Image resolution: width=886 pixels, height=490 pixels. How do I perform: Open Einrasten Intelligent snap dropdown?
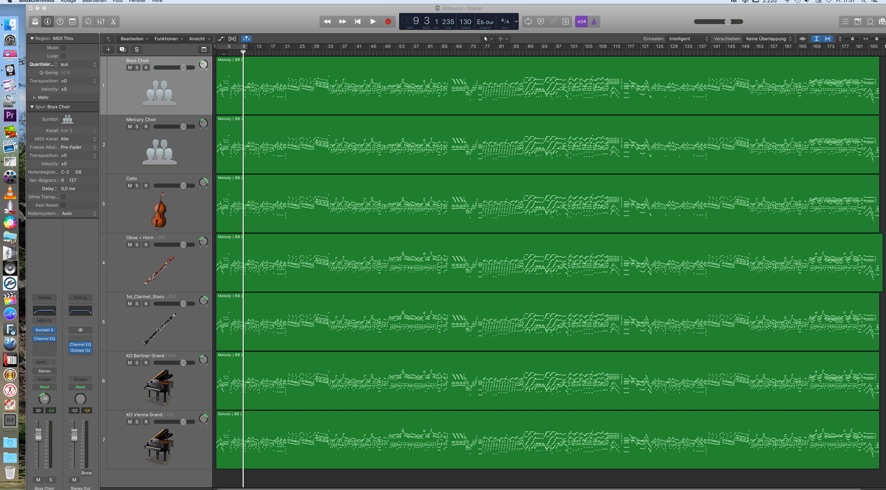[x=688, y=38]
